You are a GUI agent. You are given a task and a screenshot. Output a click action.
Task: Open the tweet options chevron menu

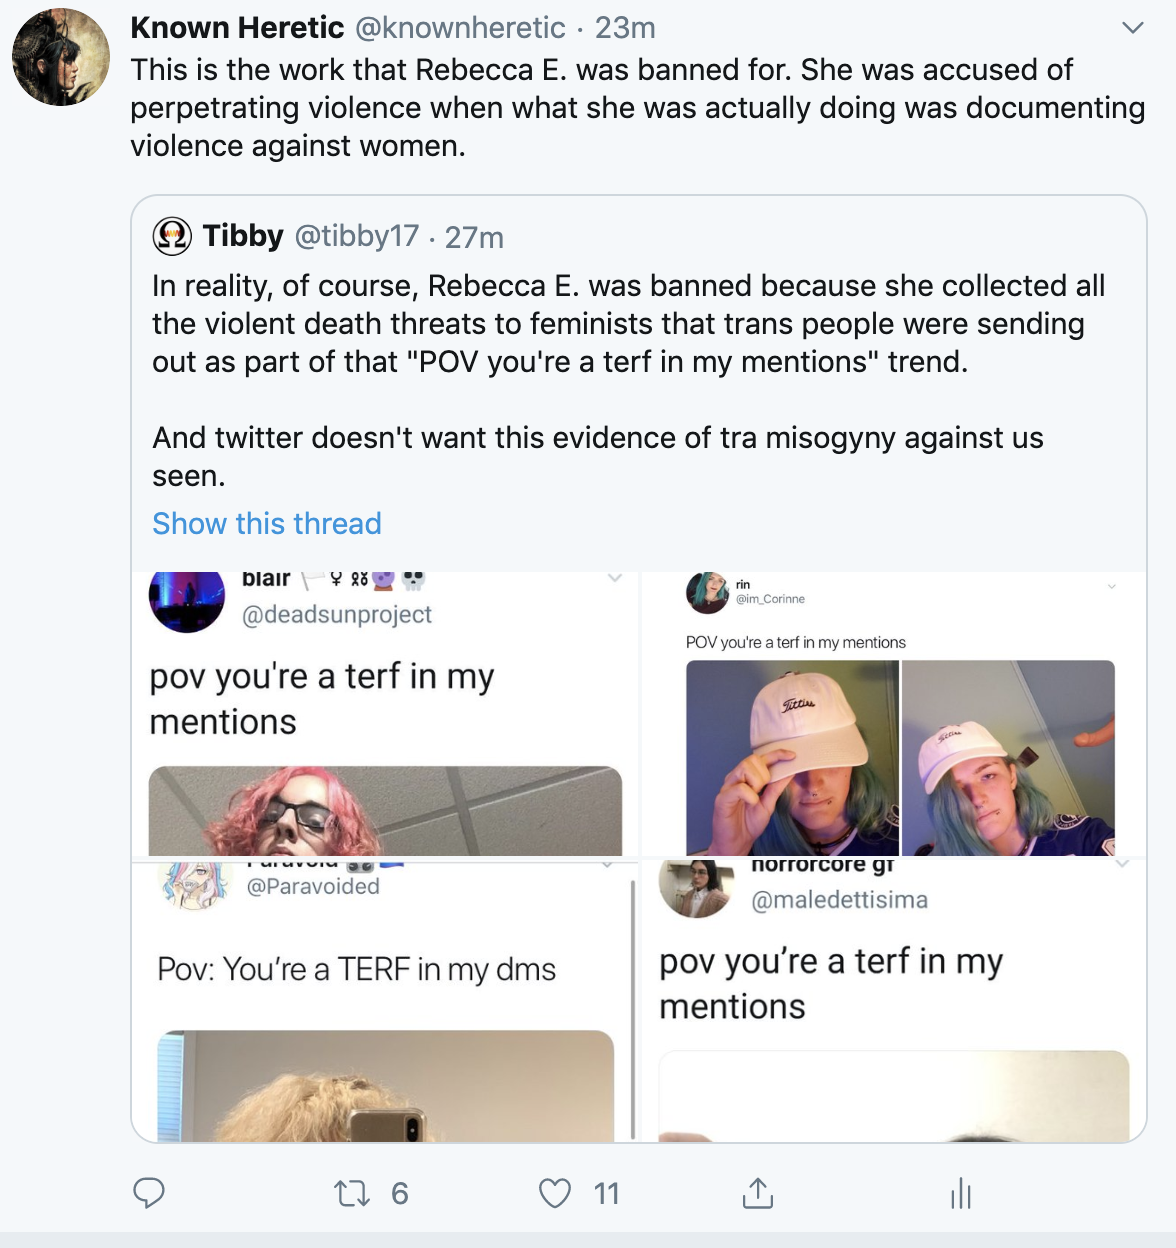click(x=1132, y=28)
